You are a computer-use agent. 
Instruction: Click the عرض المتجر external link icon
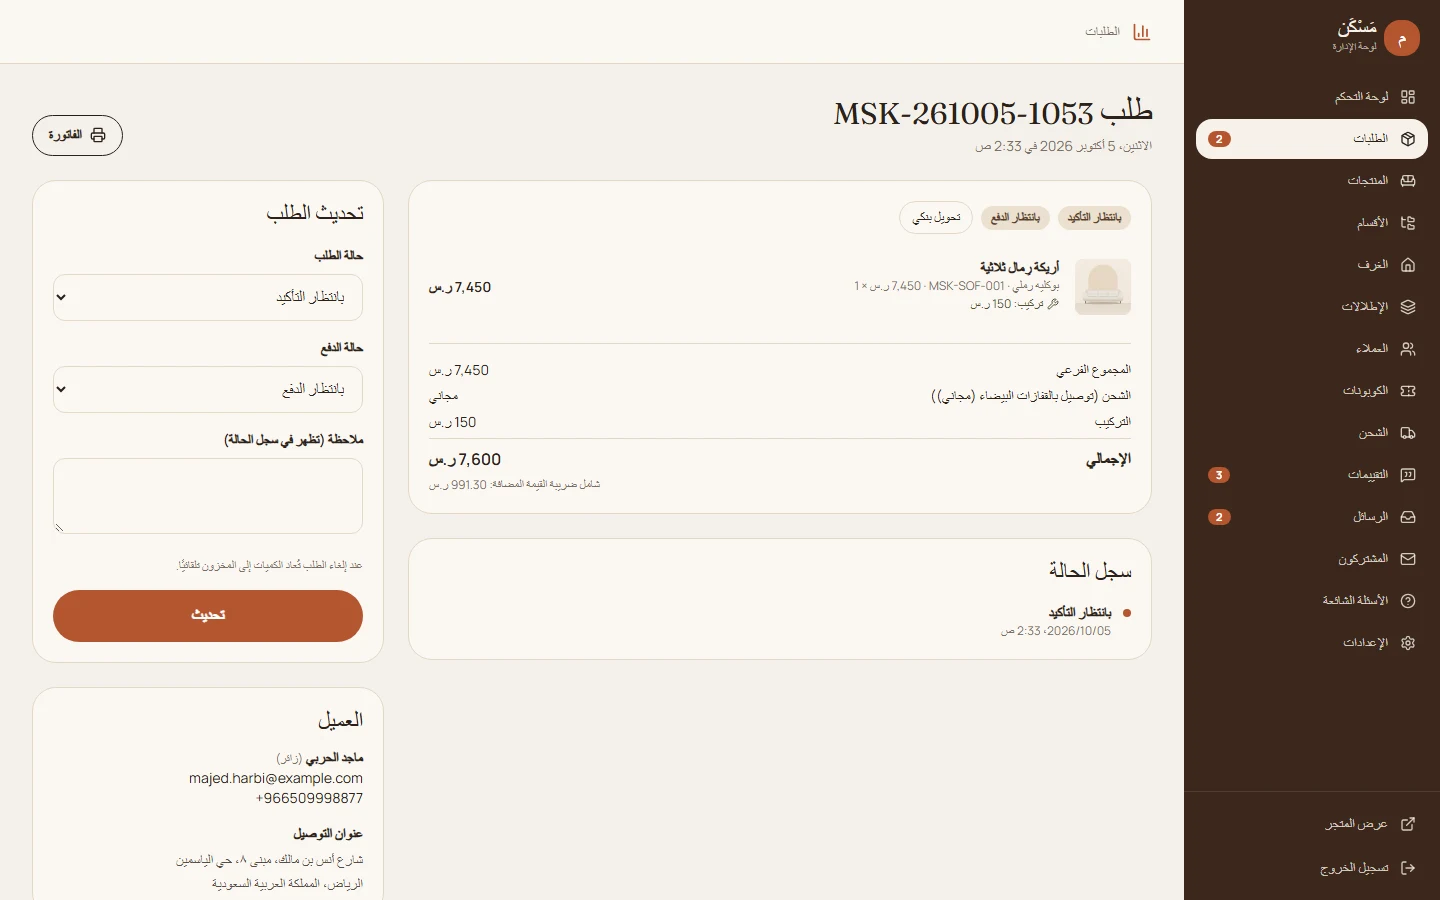click(1408, 824)
